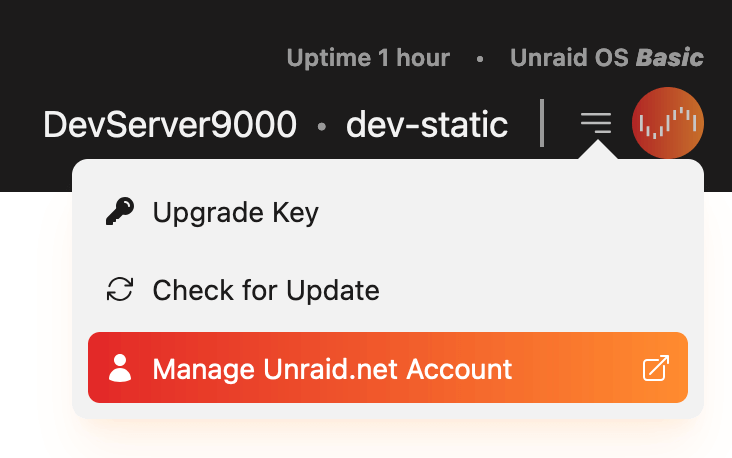Click the Uptime 1 hour label
The height and width of the screenshot is (458, 732).
click(x=368, y=58)
